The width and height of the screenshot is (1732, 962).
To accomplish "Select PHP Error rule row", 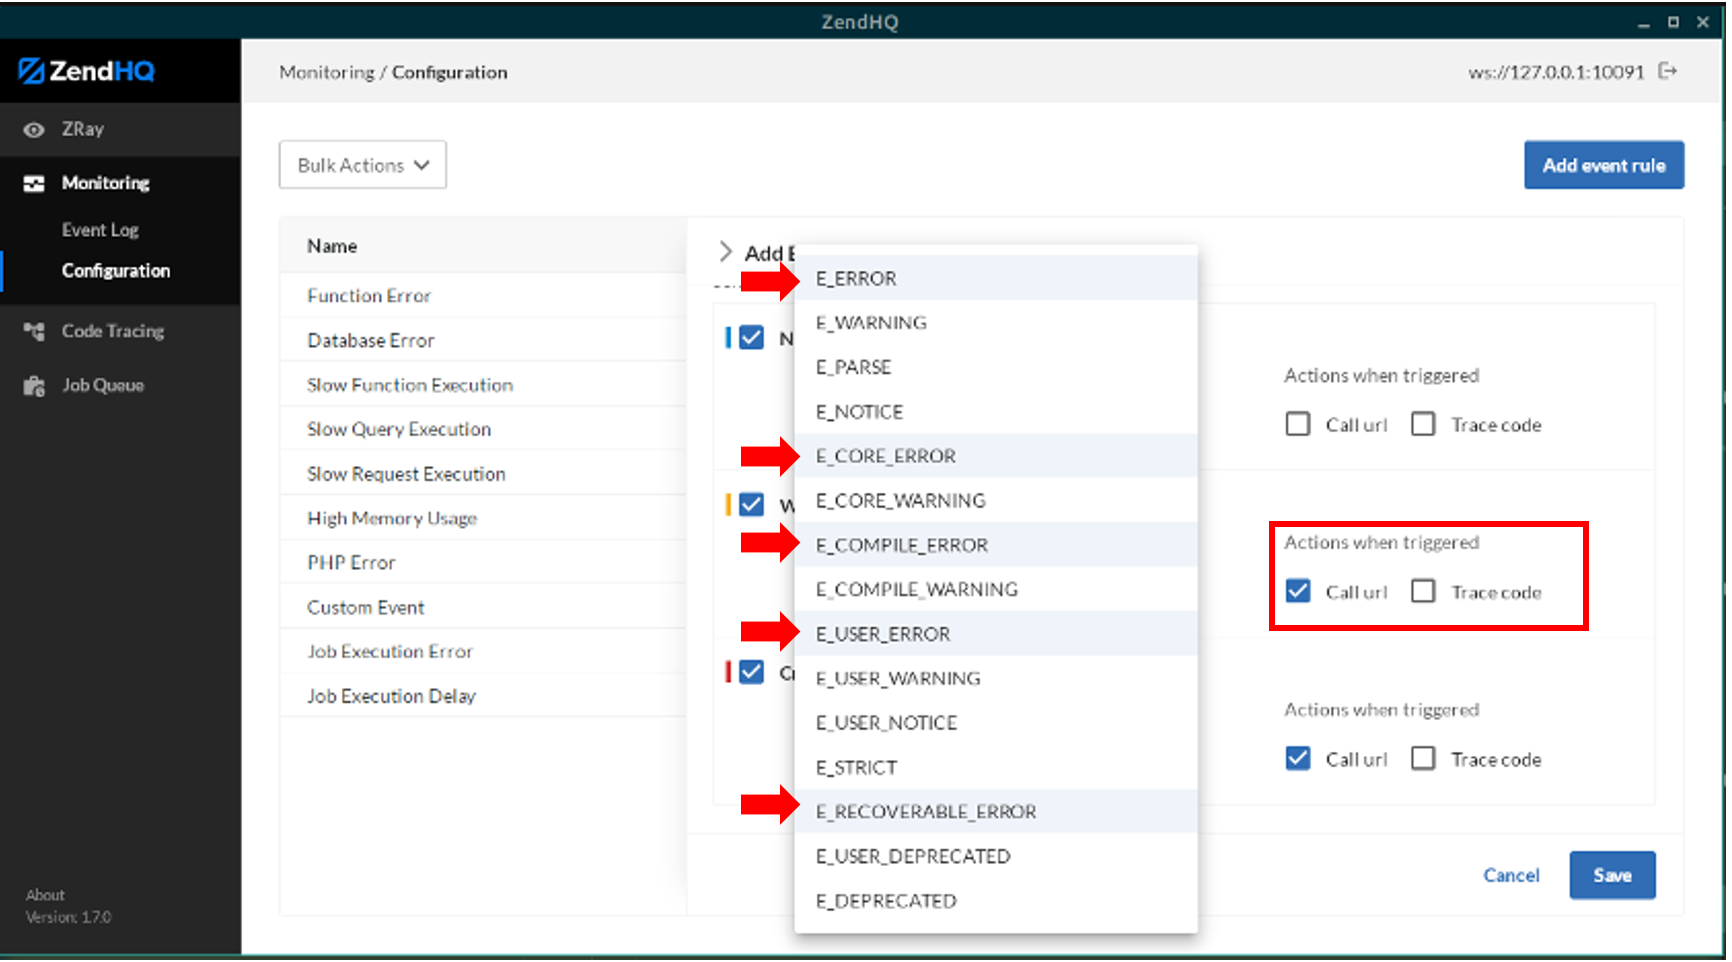I will [x=483, y=563].
